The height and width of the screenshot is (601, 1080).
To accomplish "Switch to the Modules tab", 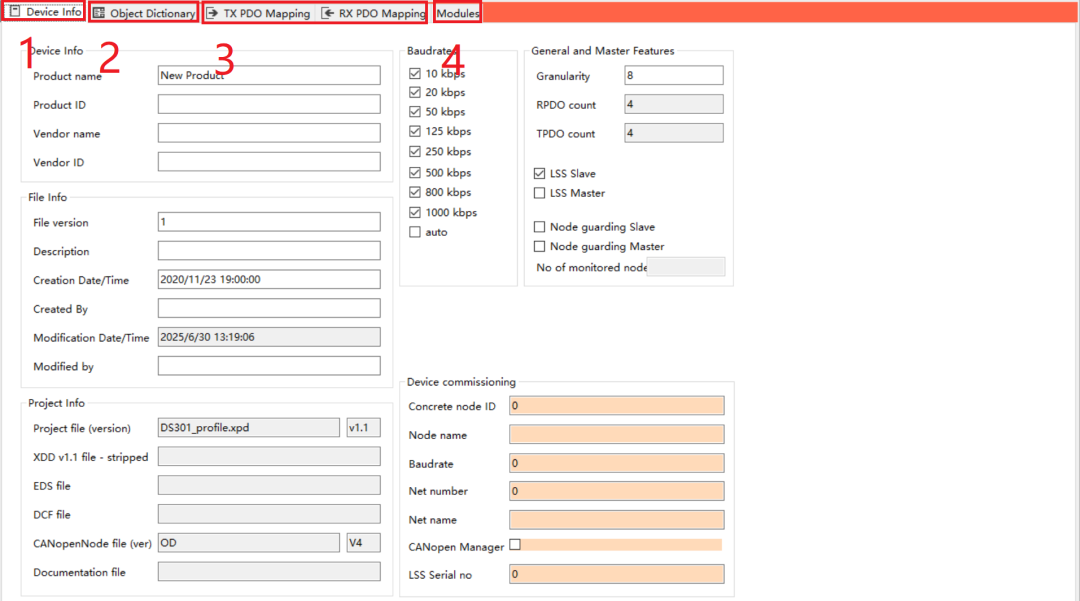I will [x=457, y=14].
